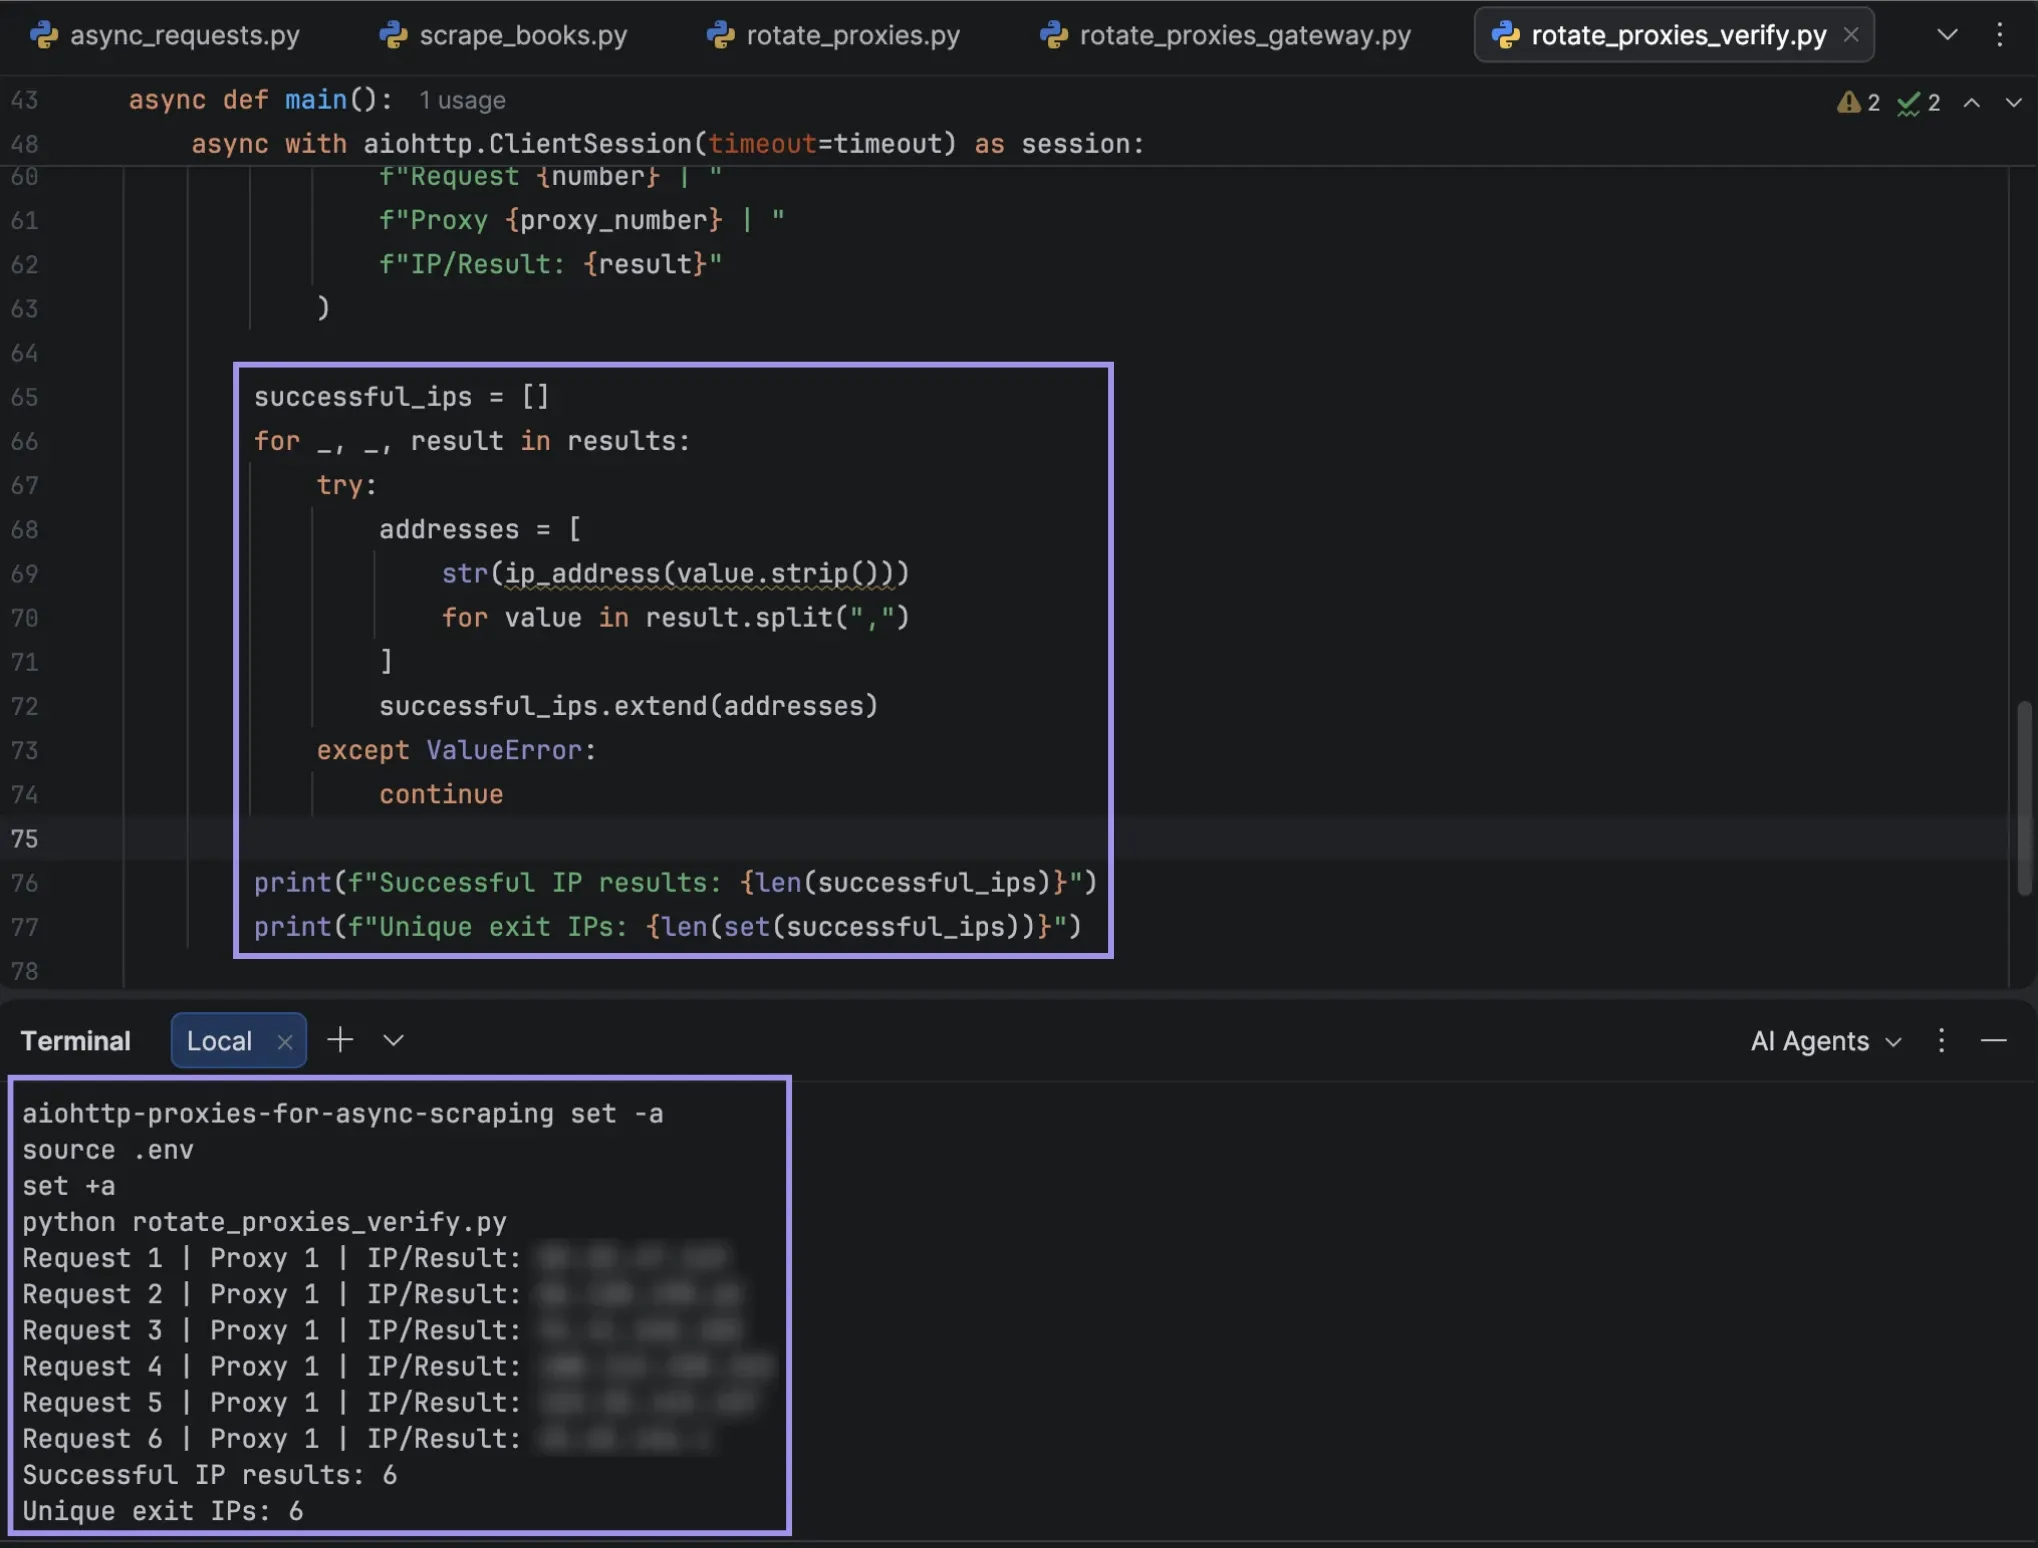Click the '1 usage' inlay hint
This screenshot has width=2038, height=1548.
pyautogui.click(x=462, y=100)
